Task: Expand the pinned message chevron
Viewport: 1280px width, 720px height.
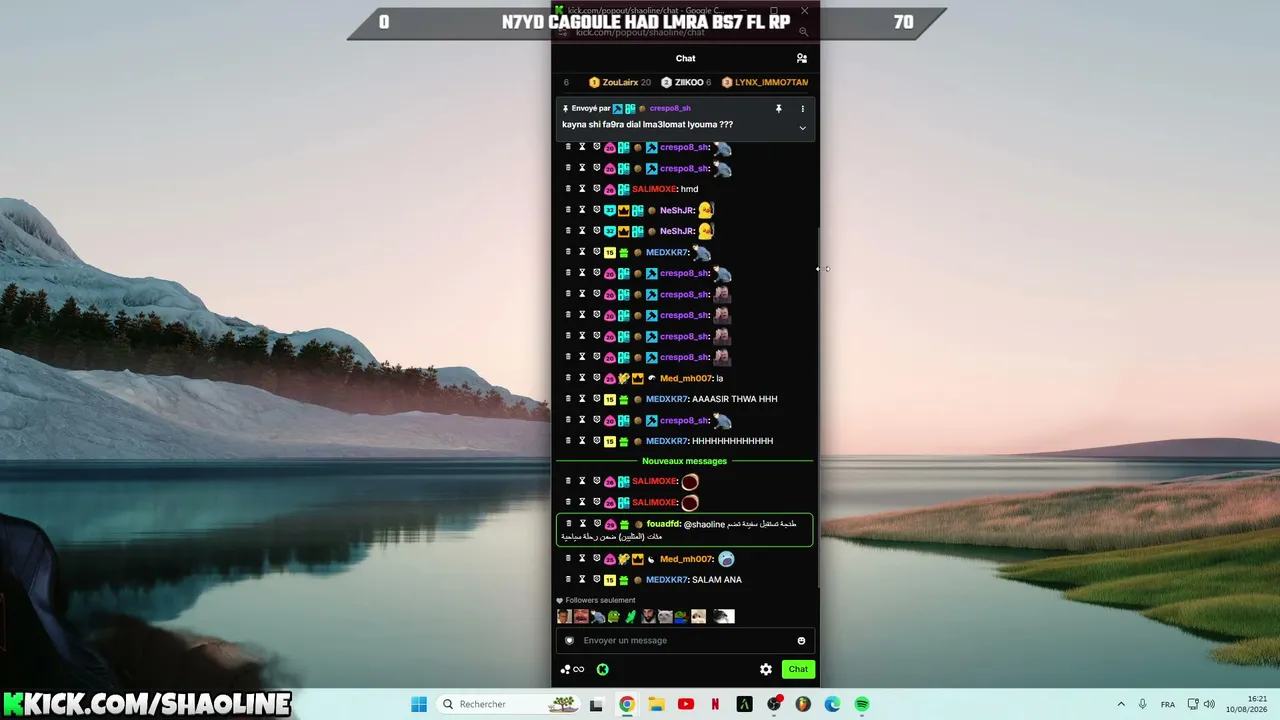Action: 802,128
